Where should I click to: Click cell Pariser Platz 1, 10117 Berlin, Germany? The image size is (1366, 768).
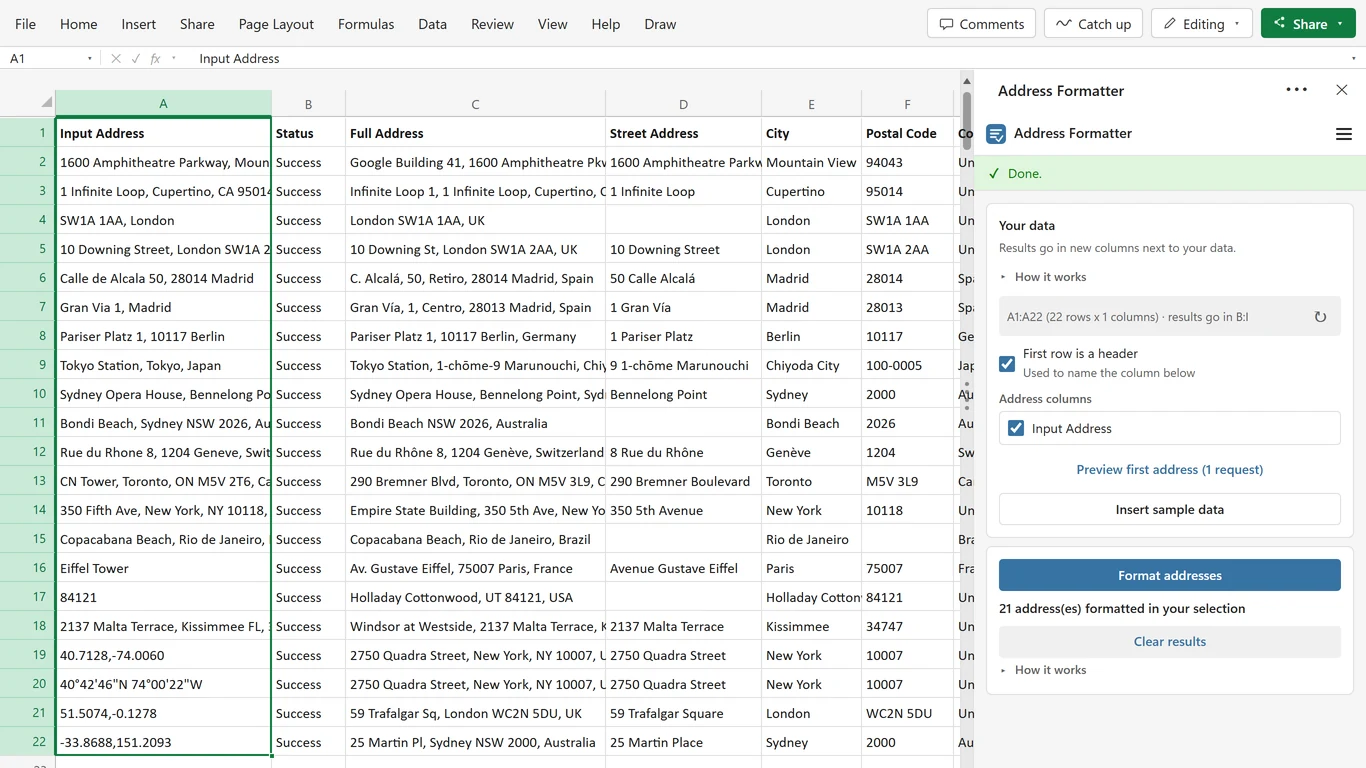(475, 336)
